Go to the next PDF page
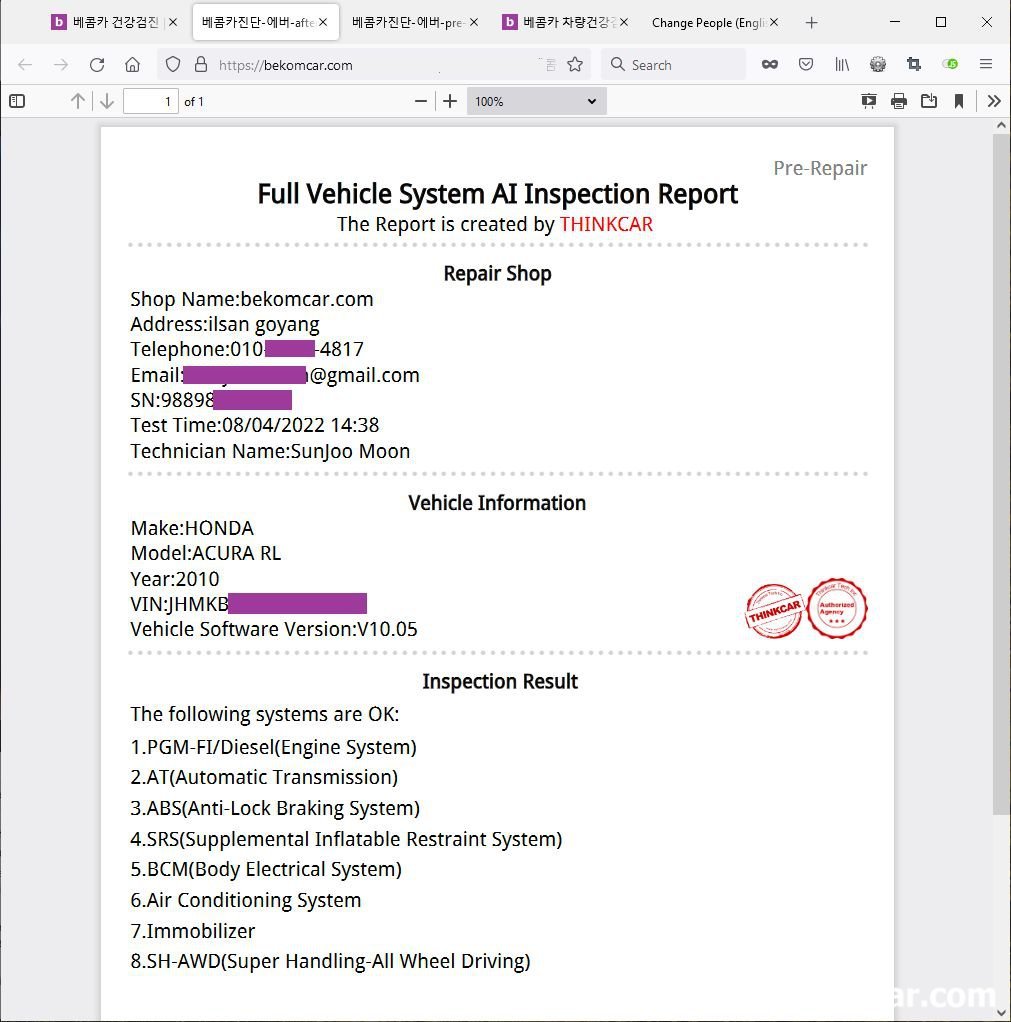The width and height of the screenshot is (1011, 1022). point(107,101)
